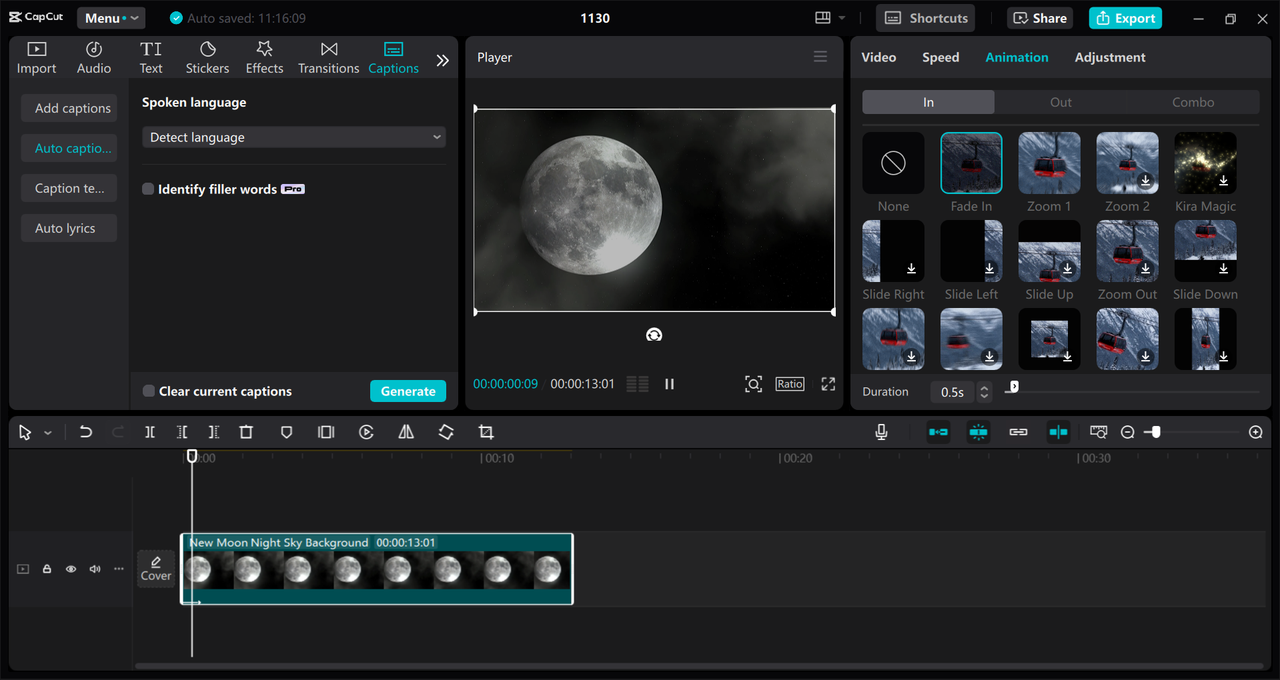Add a marker with the shield icon
1280x680 pixels.
point(286,432)
